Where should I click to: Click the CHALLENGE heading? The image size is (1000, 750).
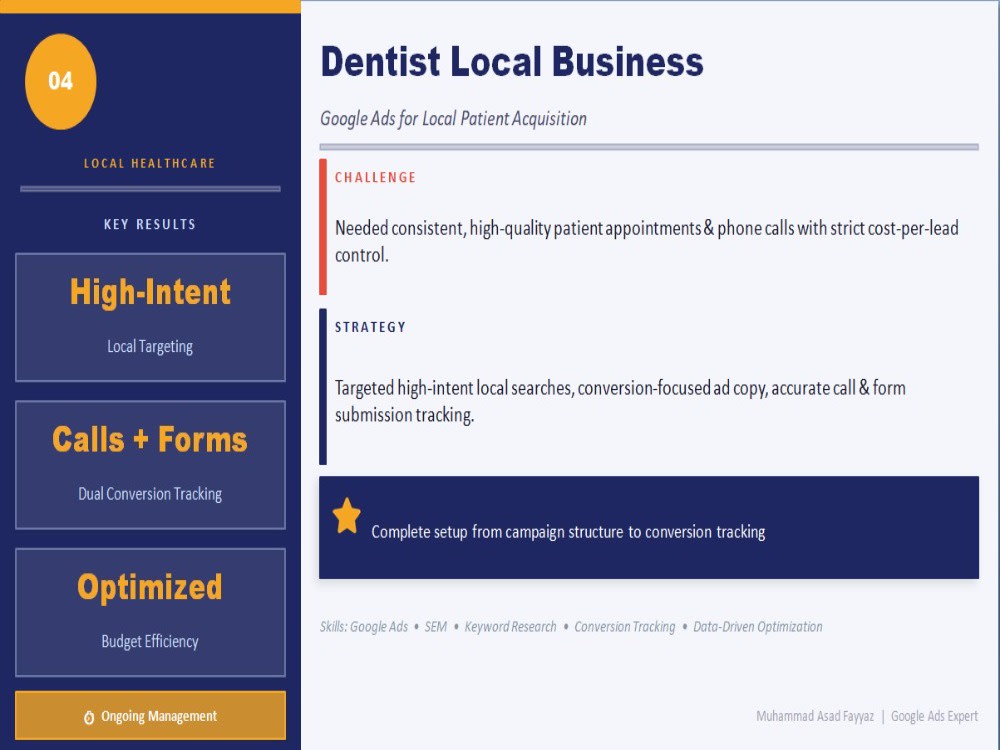click(x=376, y=177)
